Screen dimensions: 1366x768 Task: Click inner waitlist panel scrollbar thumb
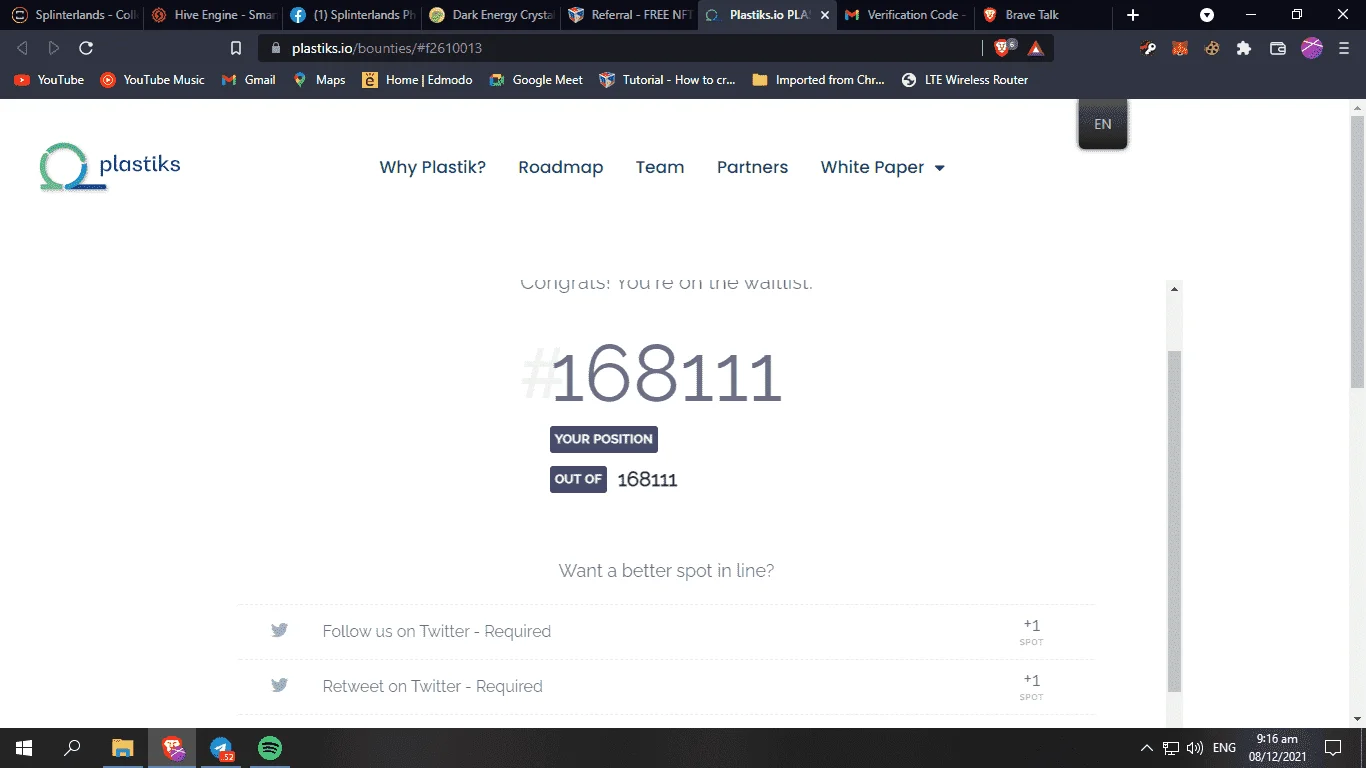click(x=1175, y=520)
